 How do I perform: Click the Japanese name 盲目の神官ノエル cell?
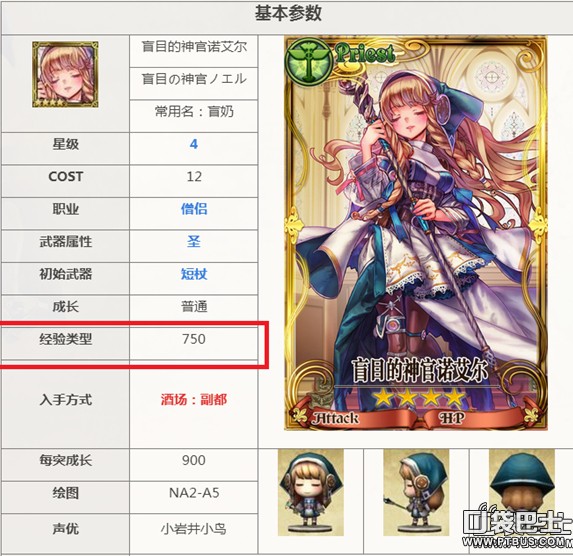194,79
